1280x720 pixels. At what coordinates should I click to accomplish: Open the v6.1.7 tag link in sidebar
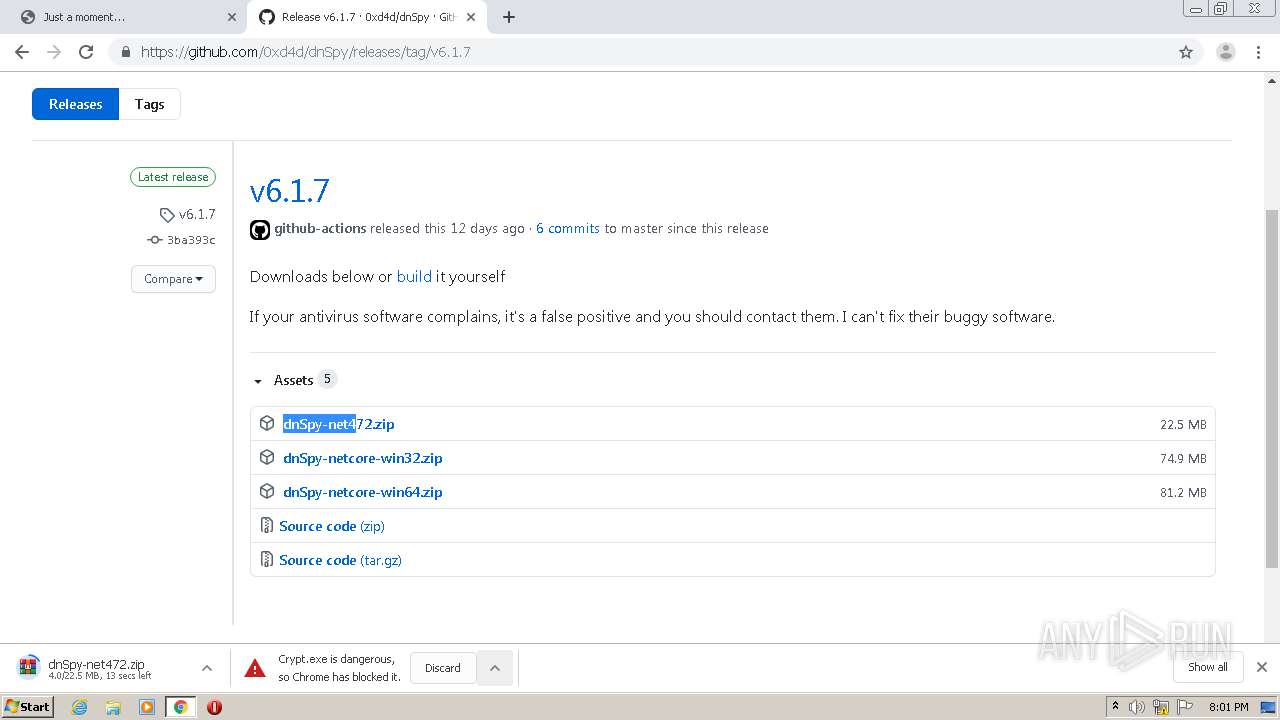coord(188,214)
